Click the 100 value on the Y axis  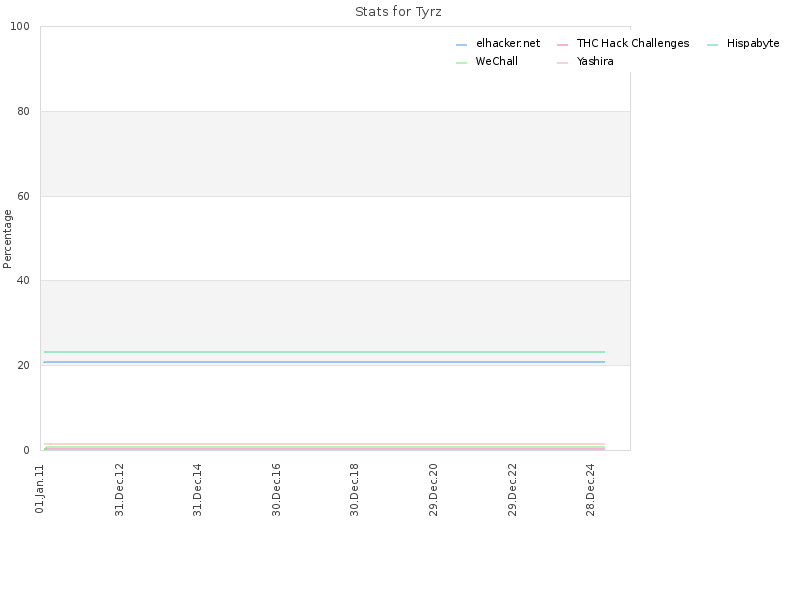tap(20, 27)
